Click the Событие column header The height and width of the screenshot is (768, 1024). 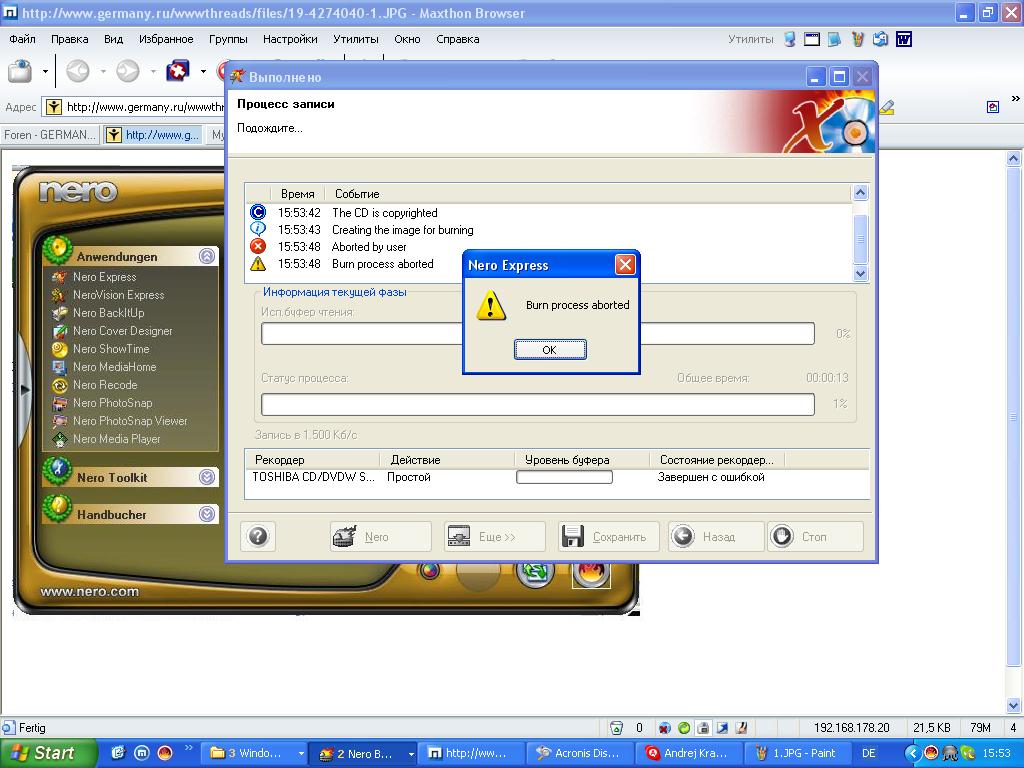coord(357,194)
